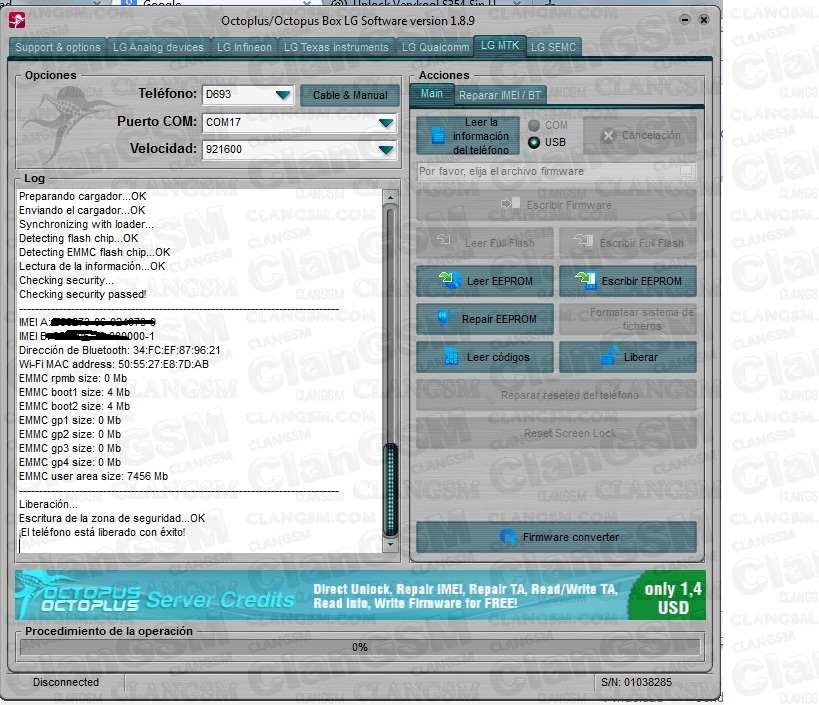The width and height of the screenshot is (819, 705).
Task: Click the Dirección de Bluetooth log line
Action: pyautogui.click(x=120, y=350)
